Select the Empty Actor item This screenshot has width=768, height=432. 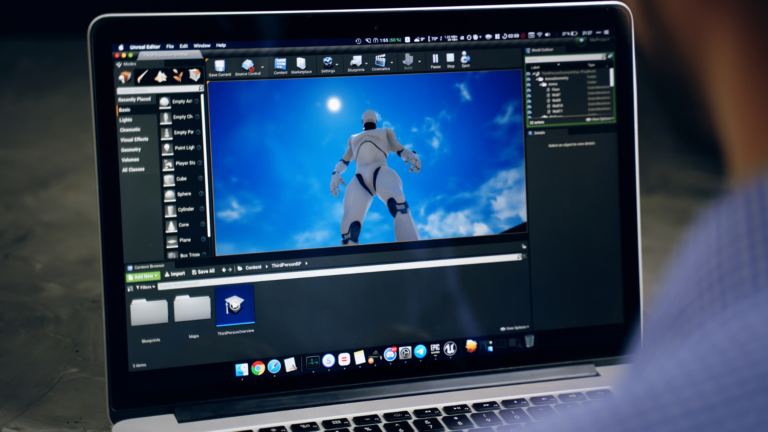click(180, 101)
